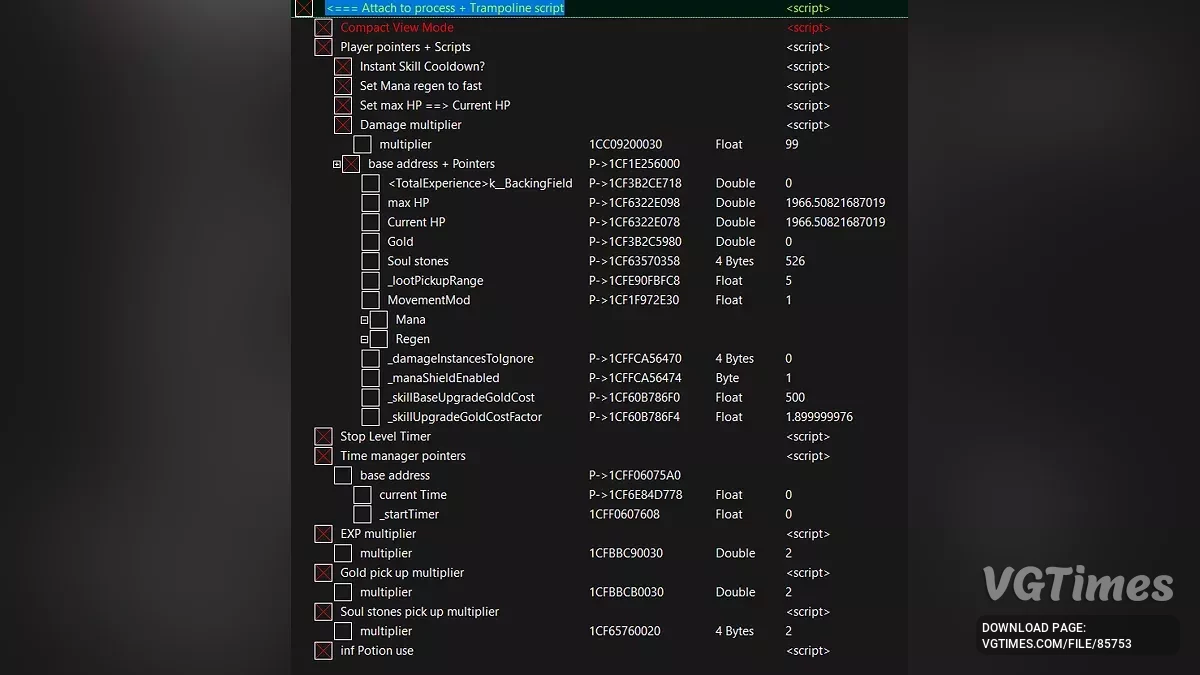Select the Stop Level Timer entry
This screenshot has width=1200, height=675.
tap(385, 437)
